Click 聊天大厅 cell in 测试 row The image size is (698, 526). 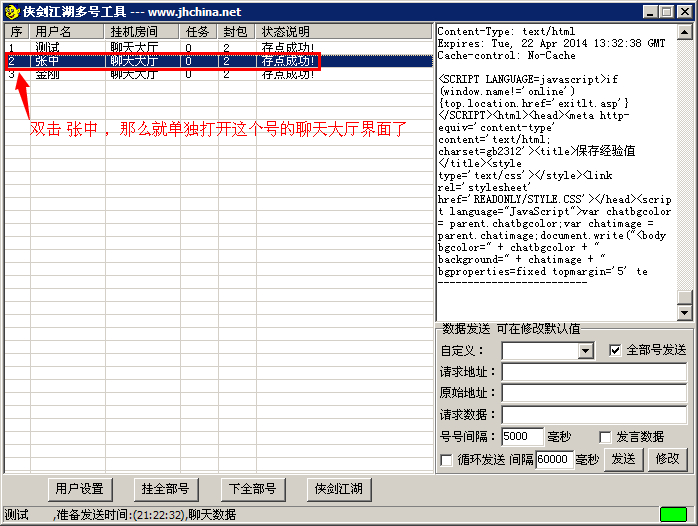coord(134,48)
